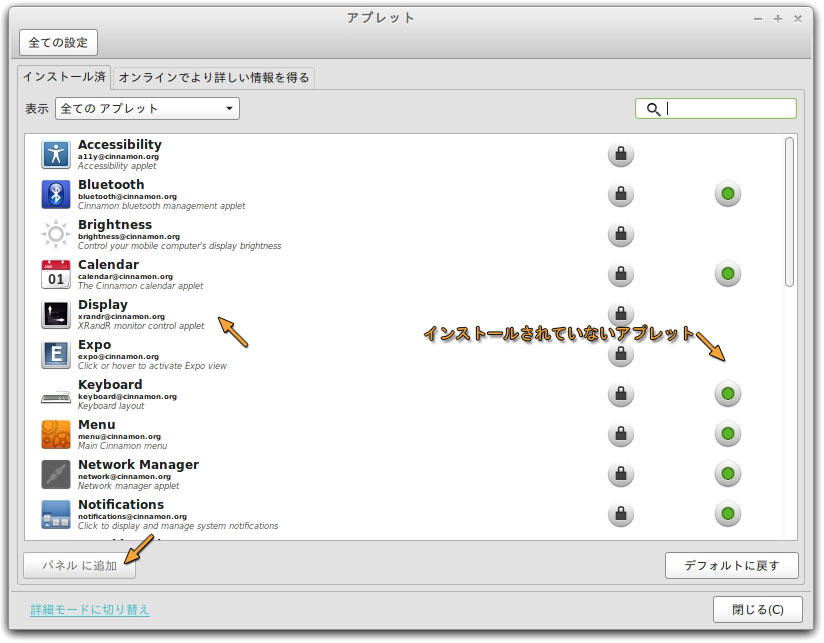
Task: Select the Network Manager applet icon
Action: tap(56, 474)
